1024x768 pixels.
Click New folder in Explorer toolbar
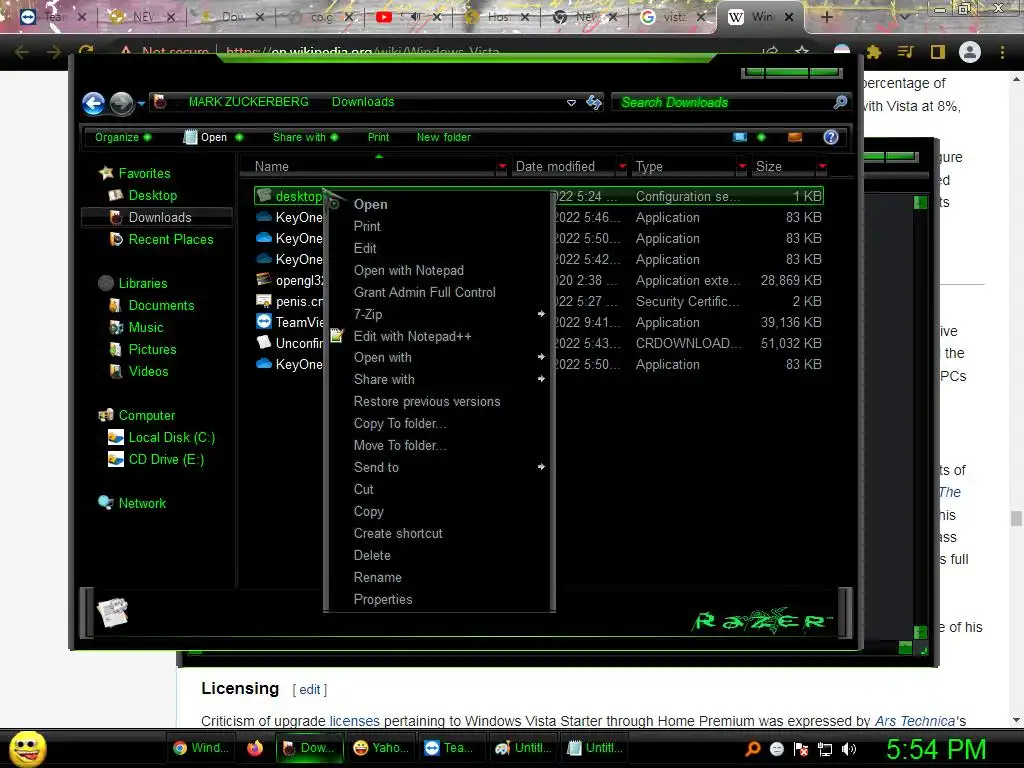[443, 137]
